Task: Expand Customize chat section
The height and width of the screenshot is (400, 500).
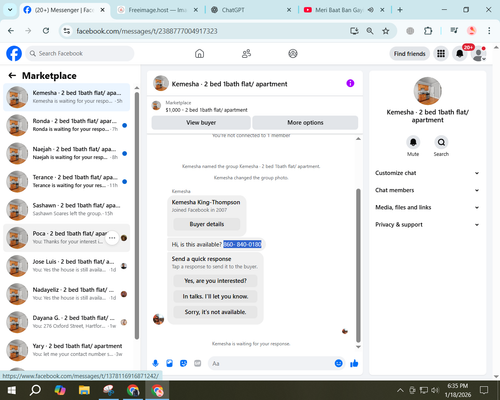Action: (x=427, y=173)
